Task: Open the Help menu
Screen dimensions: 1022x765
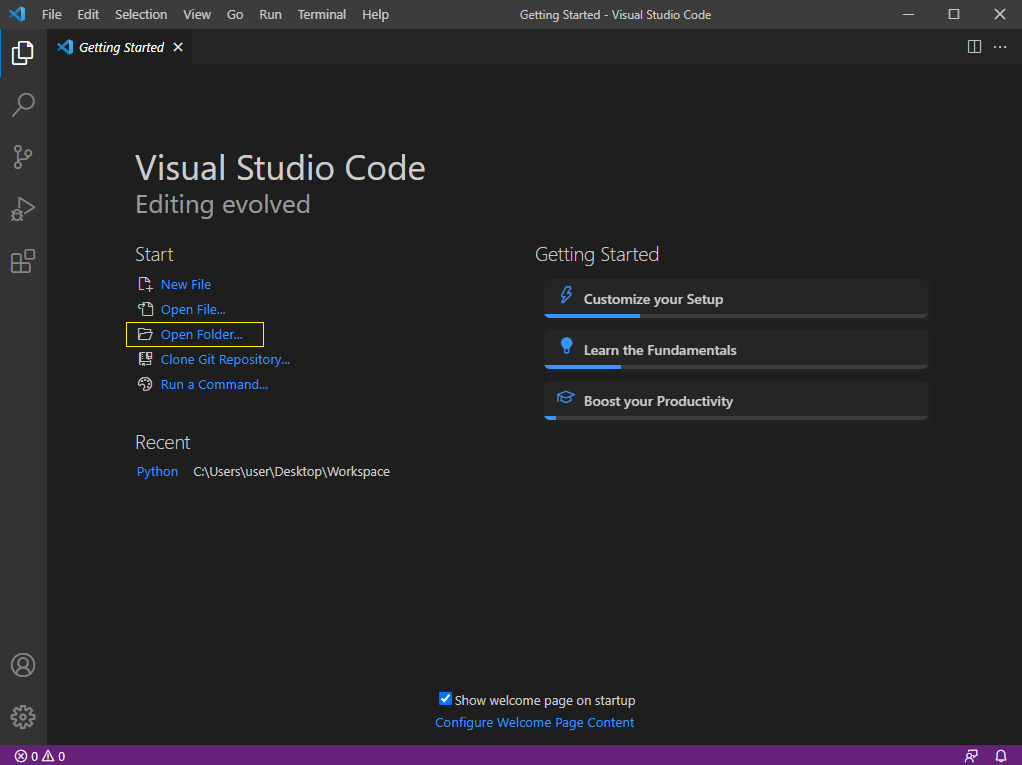Action: [x=375, y=14]
